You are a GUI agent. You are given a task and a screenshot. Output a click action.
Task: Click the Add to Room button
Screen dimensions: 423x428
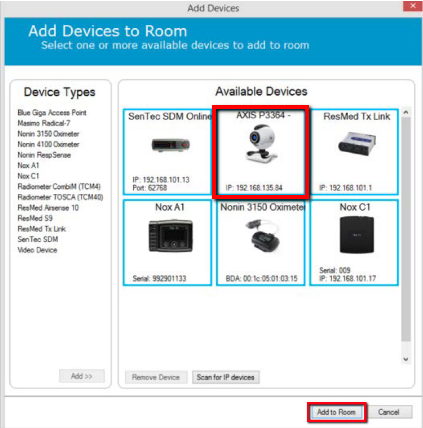[x=336, y=412]
